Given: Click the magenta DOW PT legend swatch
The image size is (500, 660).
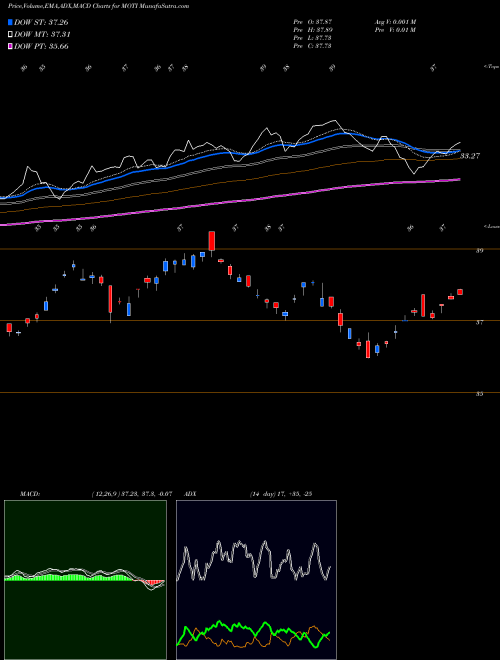Looking at the screenshot, I should pos(10,46).
